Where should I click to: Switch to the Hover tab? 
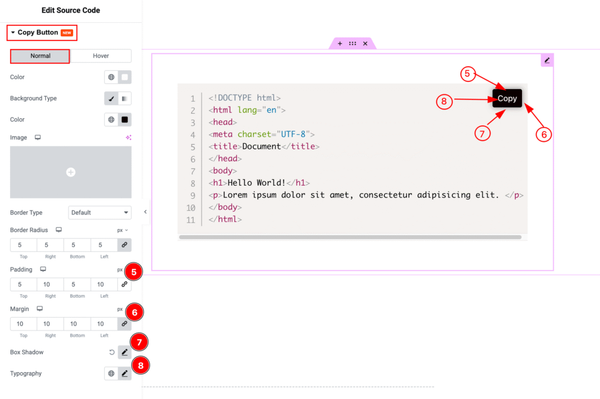pos(101,56)
